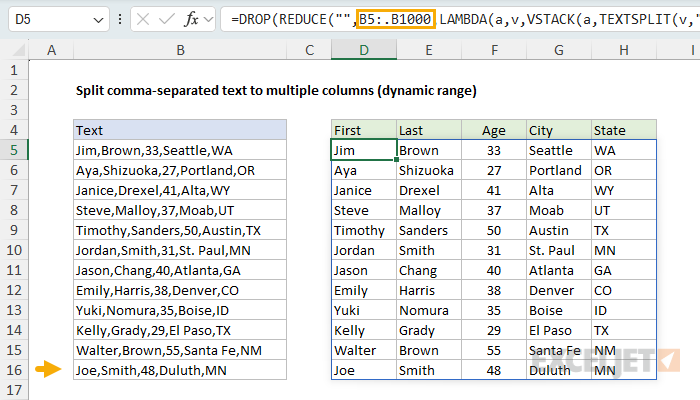This screenshot has width=700, height=400.
Task: Click the Text header cell in column B
Action: coord(180,130)
